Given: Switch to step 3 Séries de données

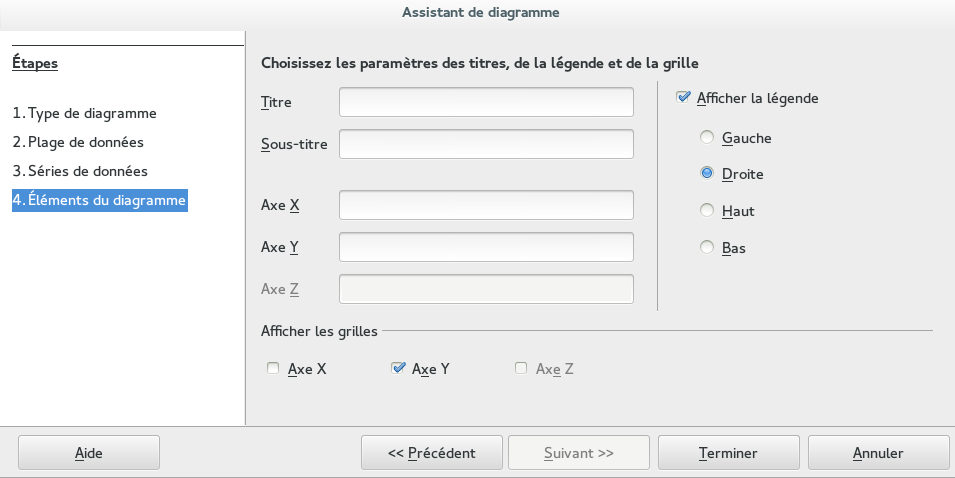Looking at the screenshot, I should (x=80, y=171).
